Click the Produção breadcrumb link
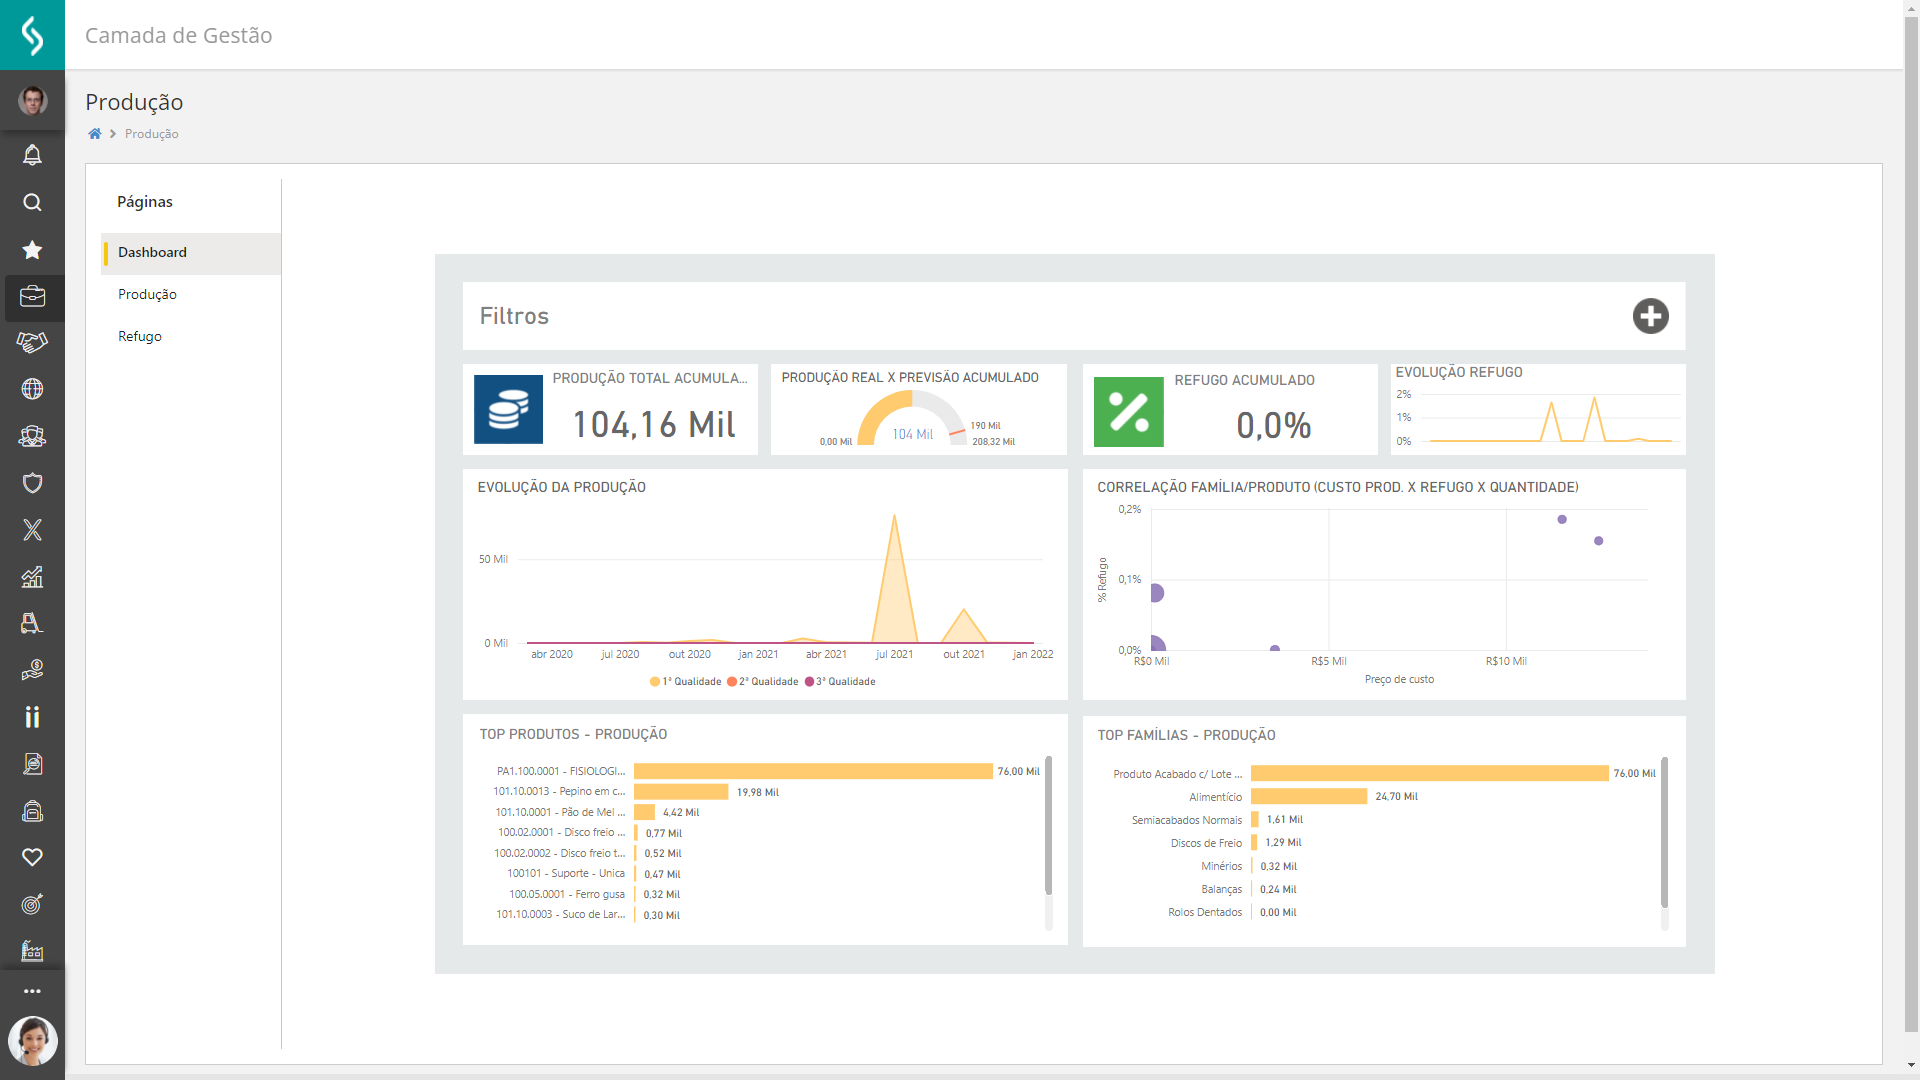 pos(151,134)
